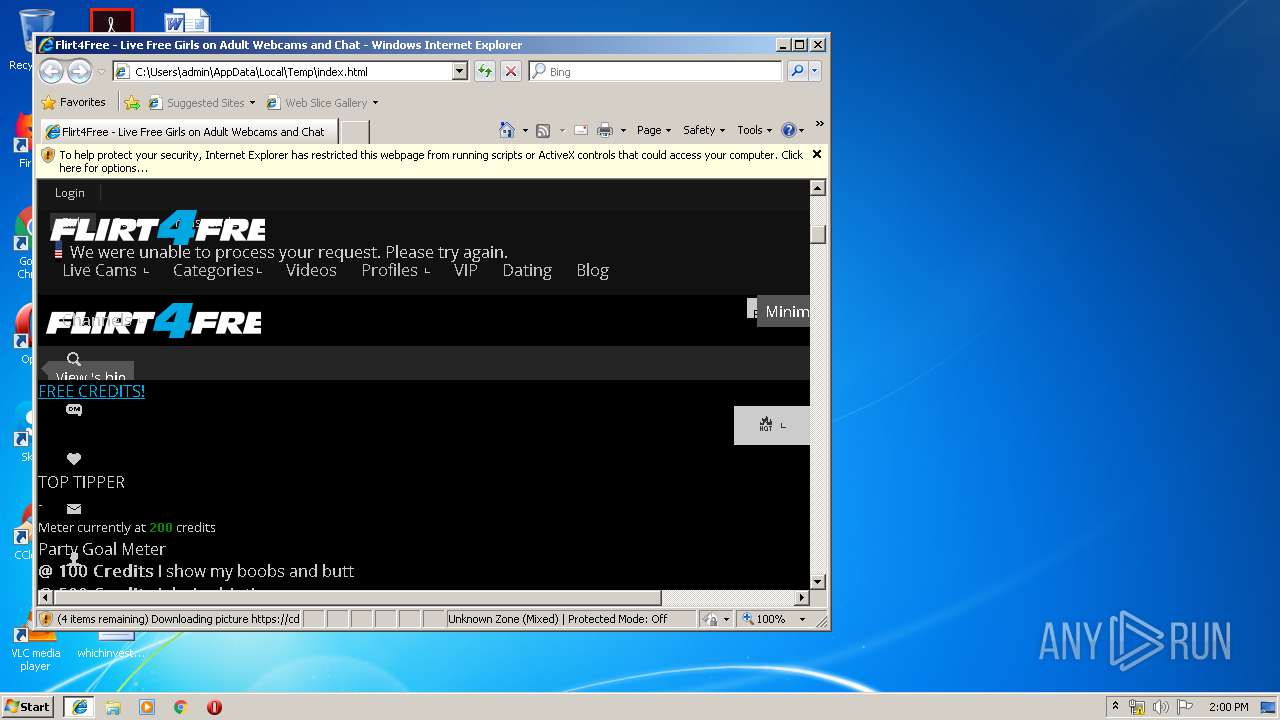This screenshot has width=1280, height=720.
Task: Open the Tools menu
Action: coord(755,130)
